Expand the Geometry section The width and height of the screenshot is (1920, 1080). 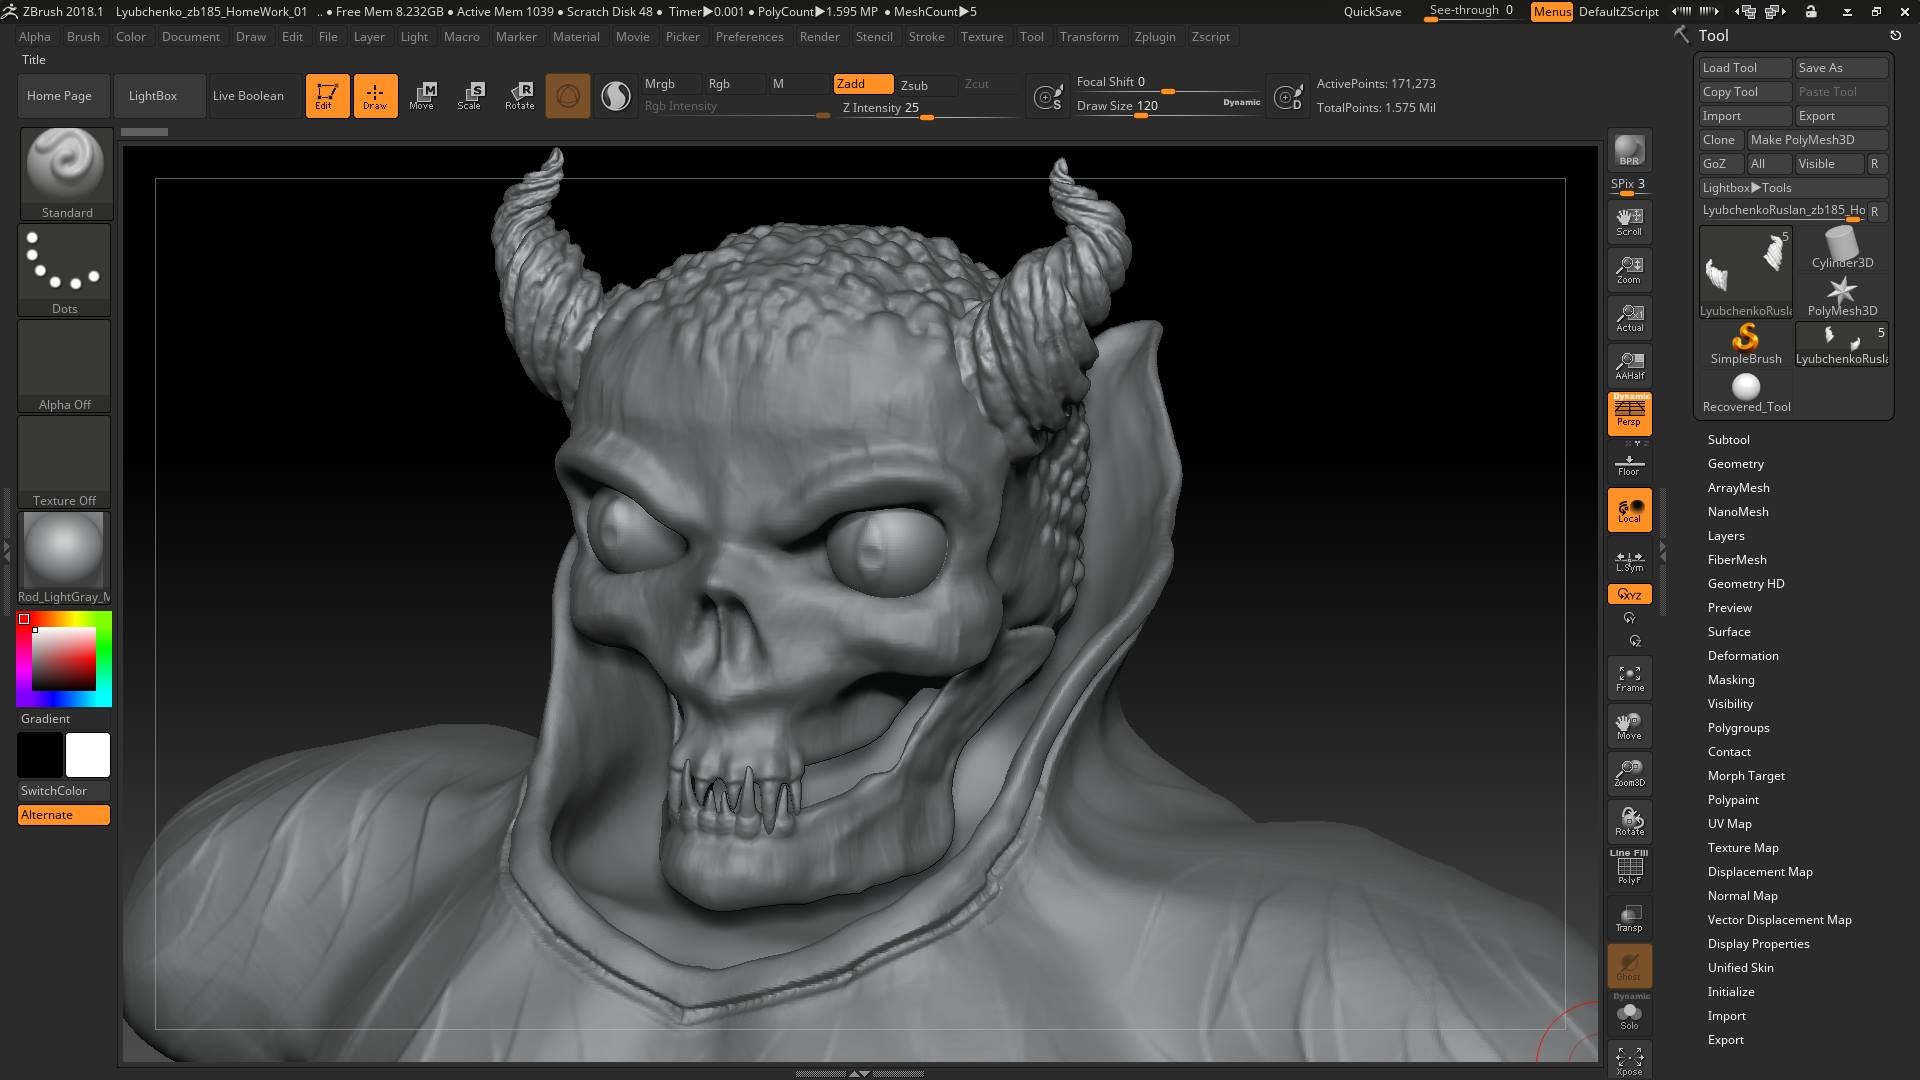pos(1735,464)
